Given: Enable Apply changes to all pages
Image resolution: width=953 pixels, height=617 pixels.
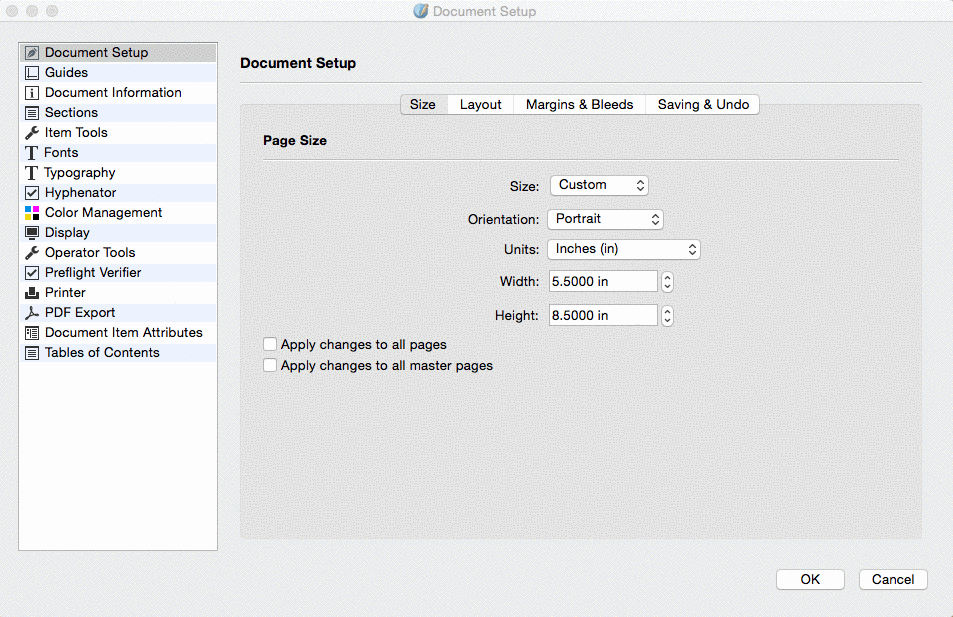Looking at the screenshot, I should point(270,344).
